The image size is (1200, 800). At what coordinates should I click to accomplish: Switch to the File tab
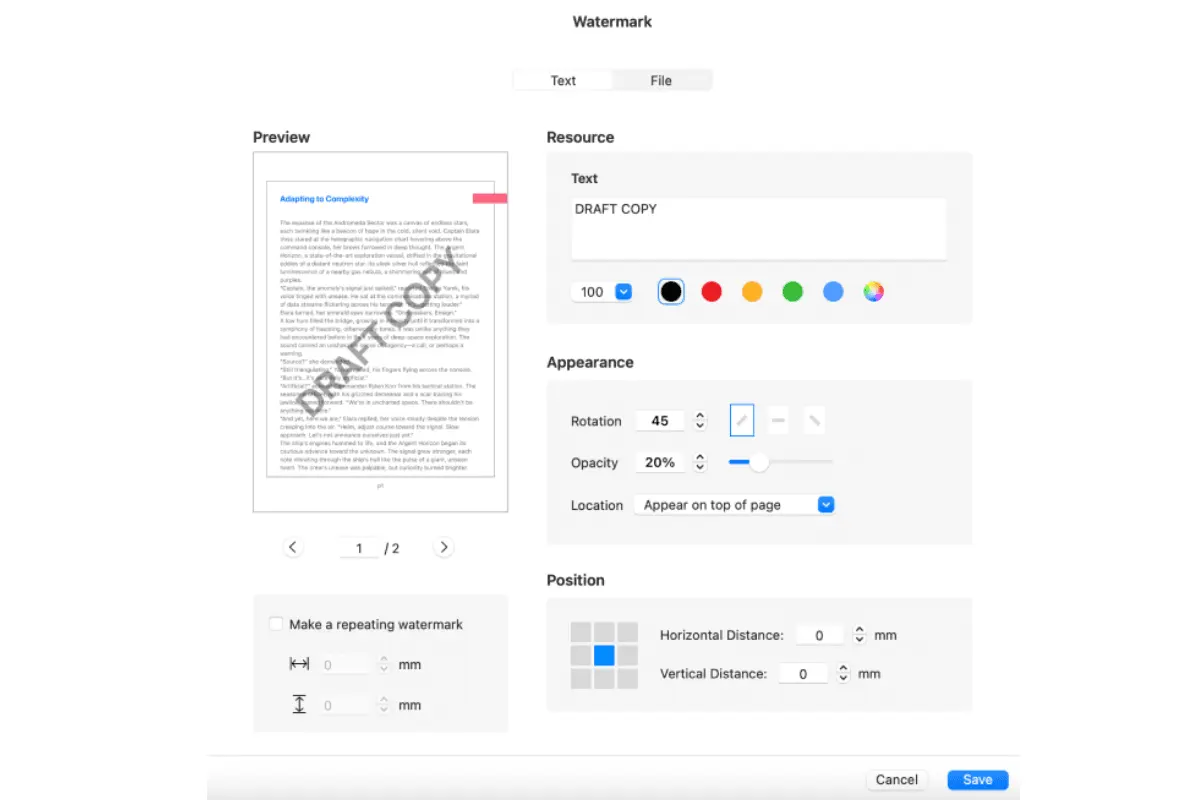coord(661,80)
